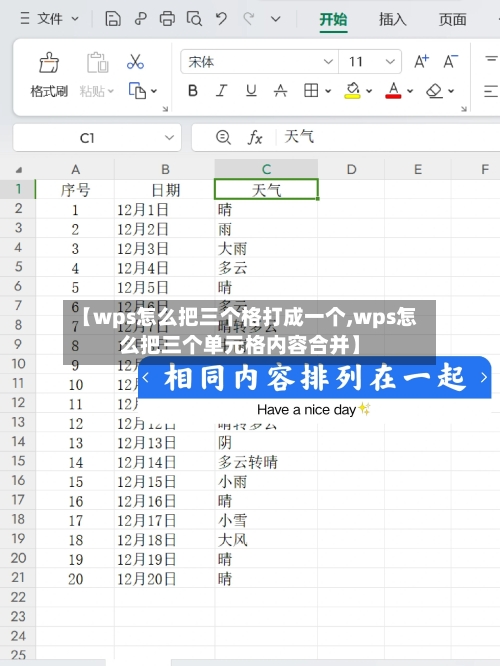The height and width of the screenshot is (666, 500).
Task: Click the Cut scissors icon
Action: coord(135,62)
